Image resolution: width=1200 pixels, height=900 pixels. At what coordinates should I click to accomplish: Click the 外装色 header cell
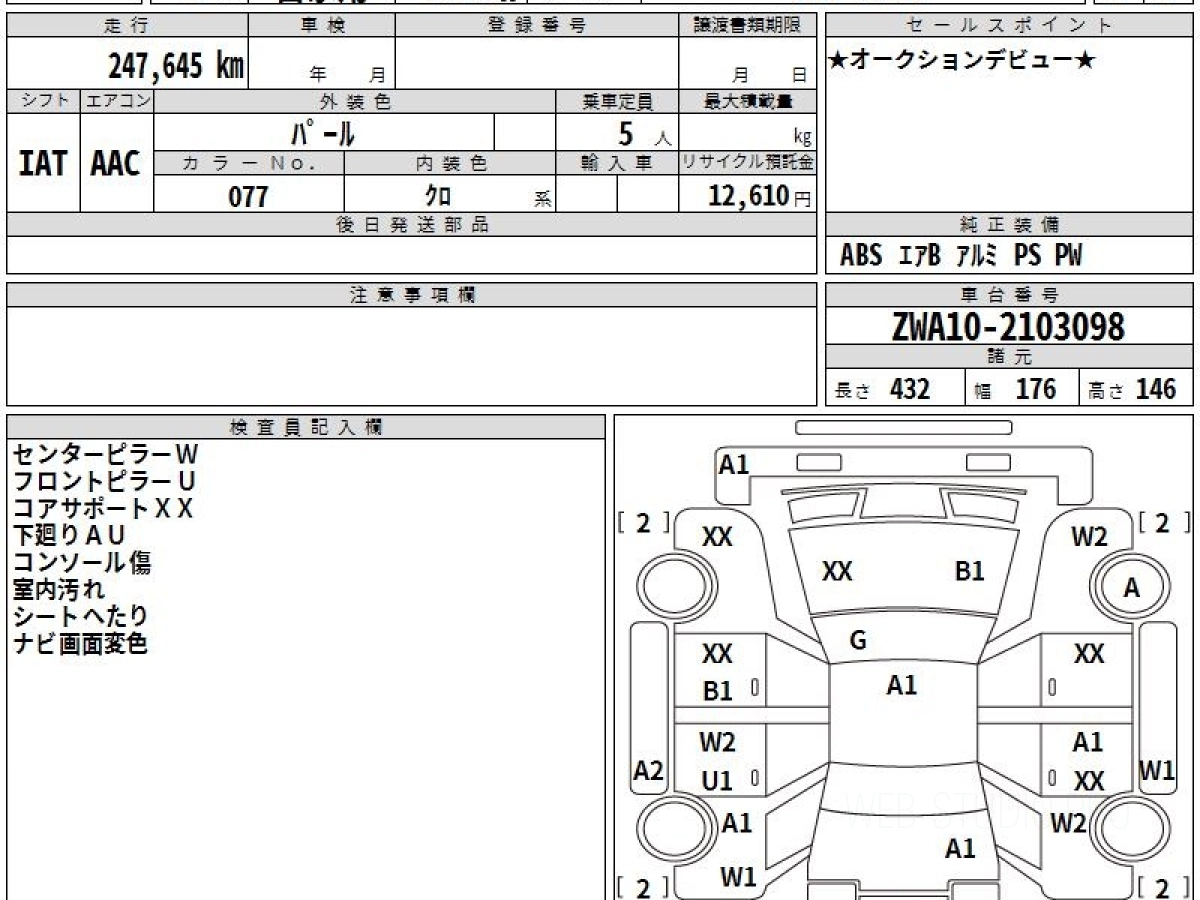[x=355, y=101]
